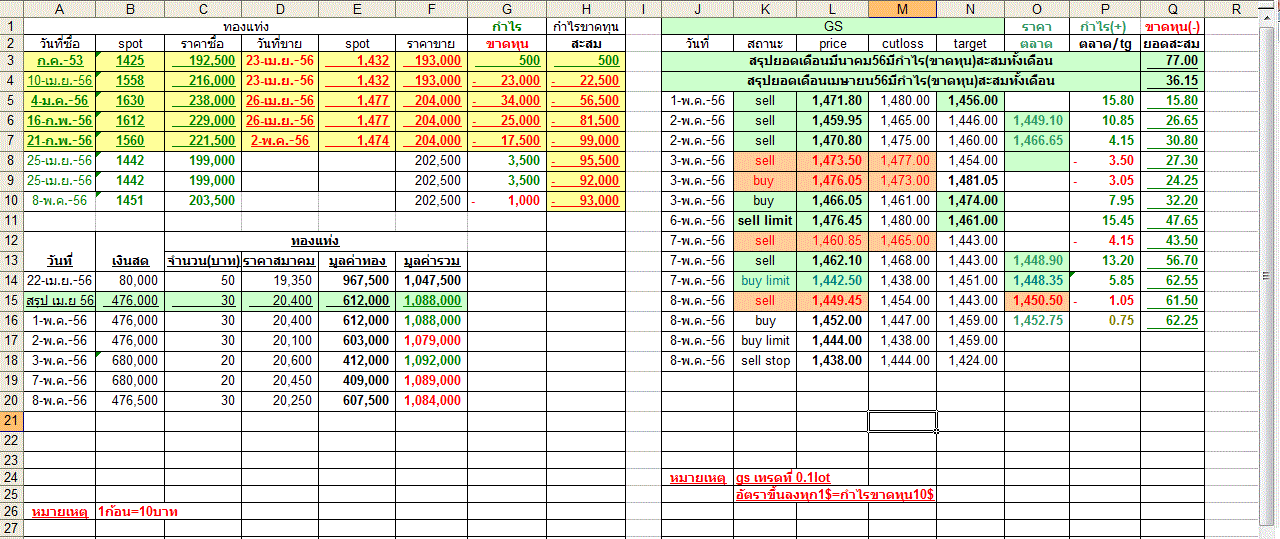This screenshot has width=1280, height=539.
Task: Click gold value 607,500
Action: point(357,400)
